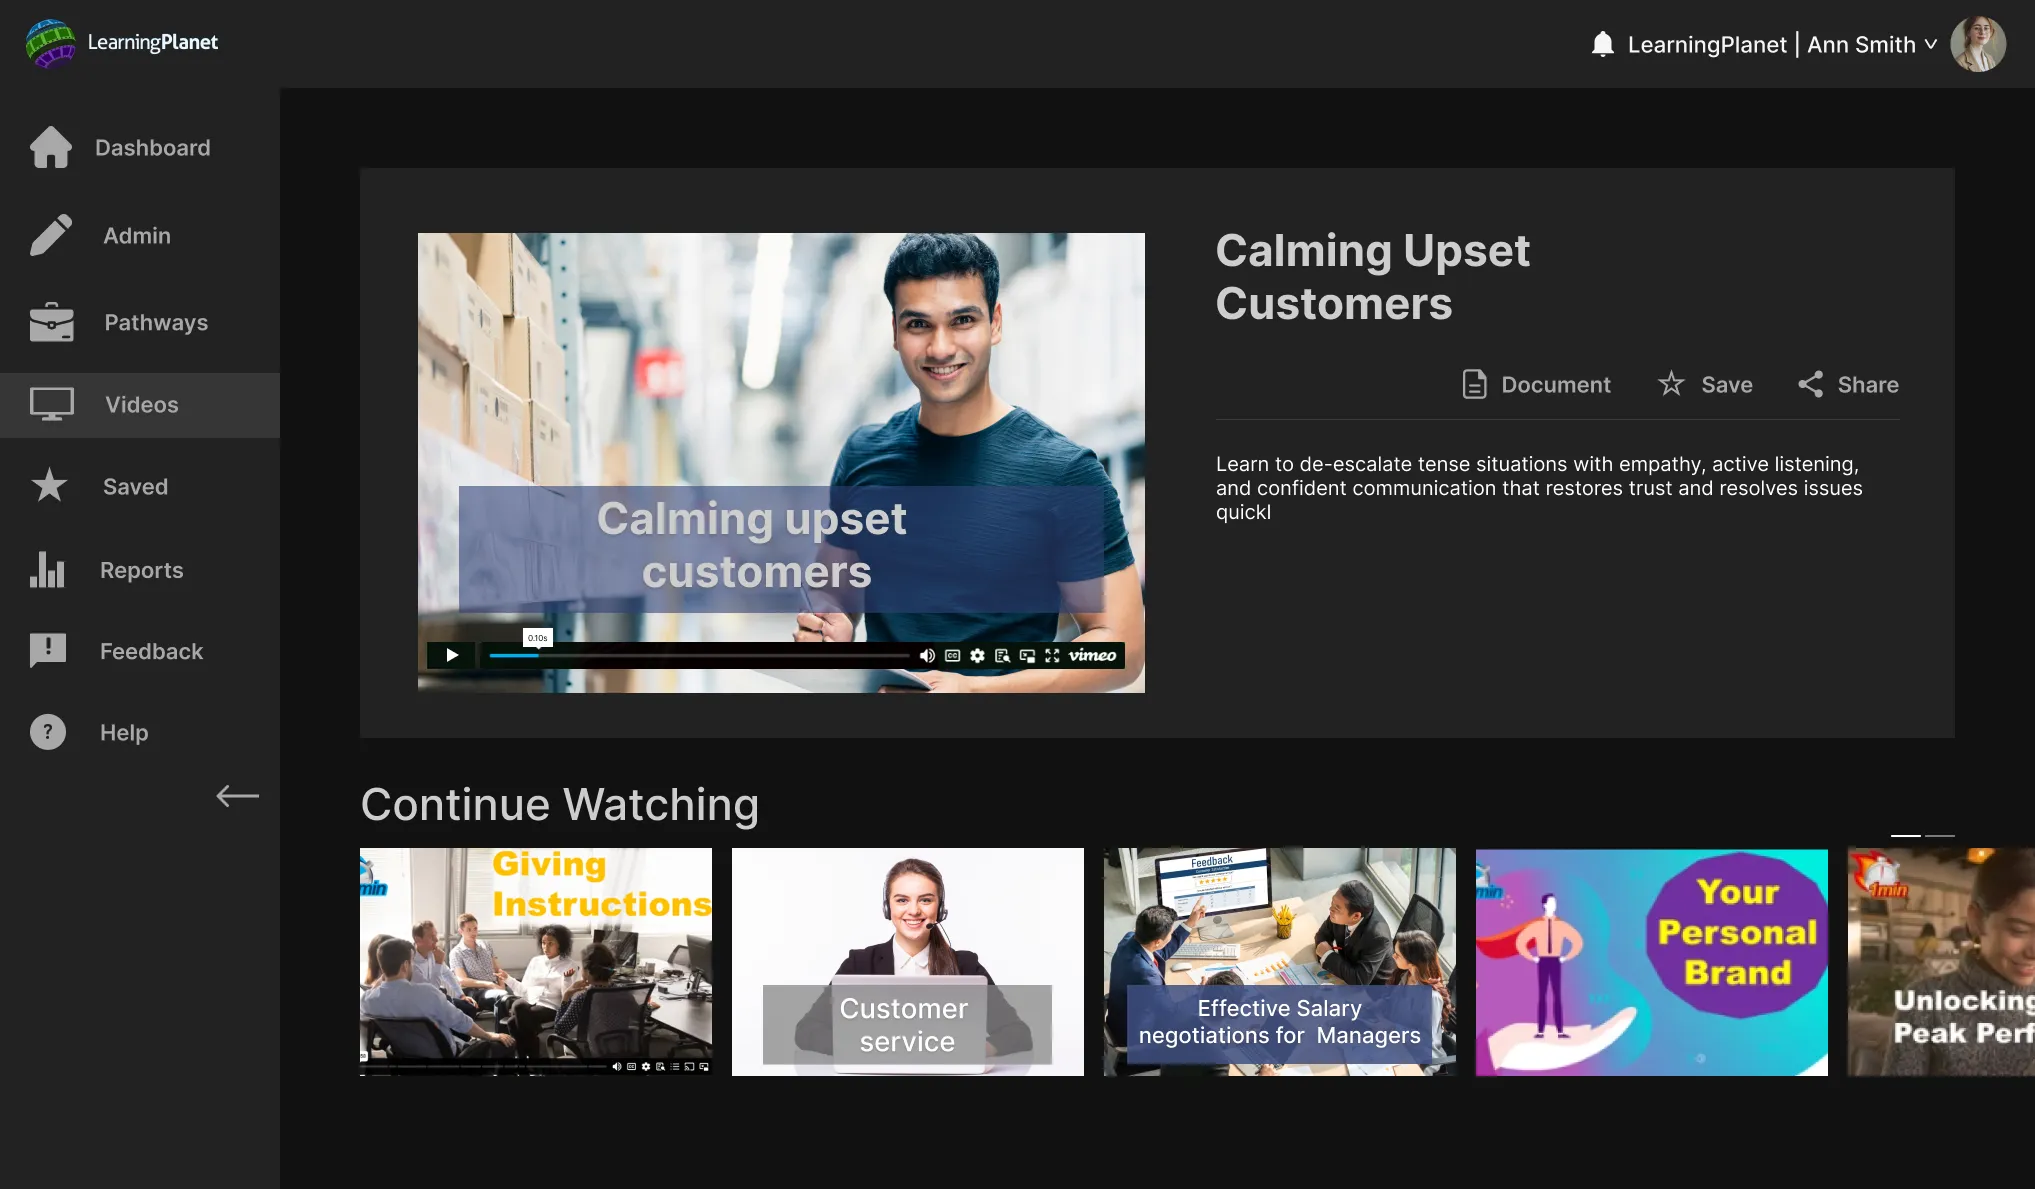Screen dimensions: 2035x1189
Task: Share the Calming Upset Customers video
Action: (x=1848, y=385)
